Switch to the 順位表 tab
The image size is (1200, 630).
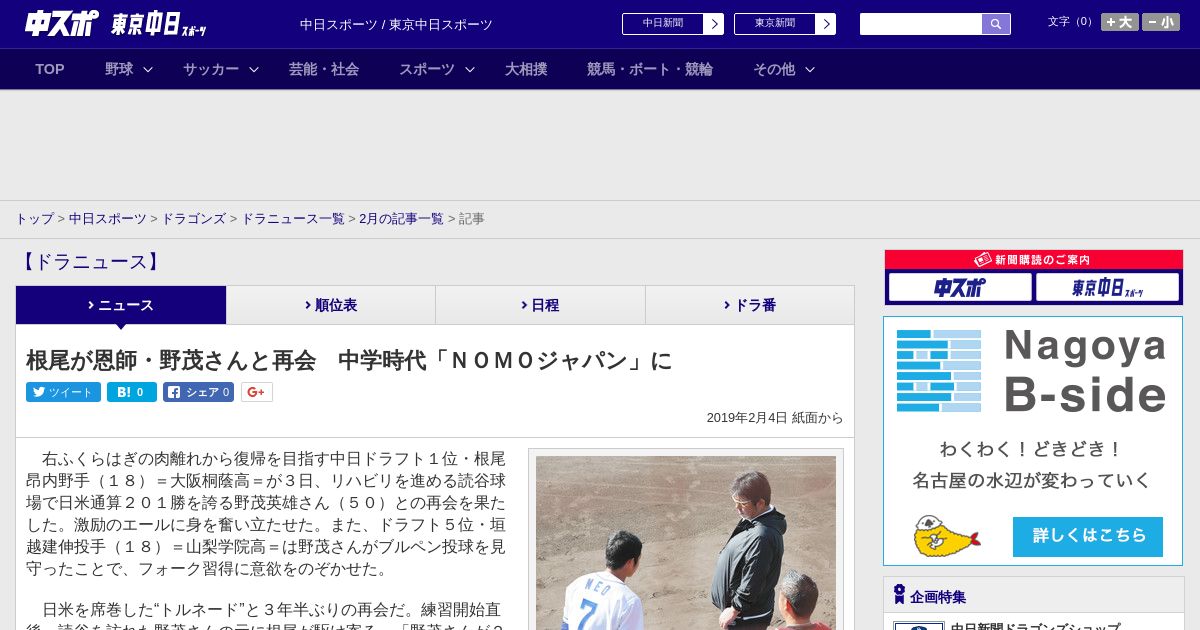pyautogui.click(x=331, y=305)
